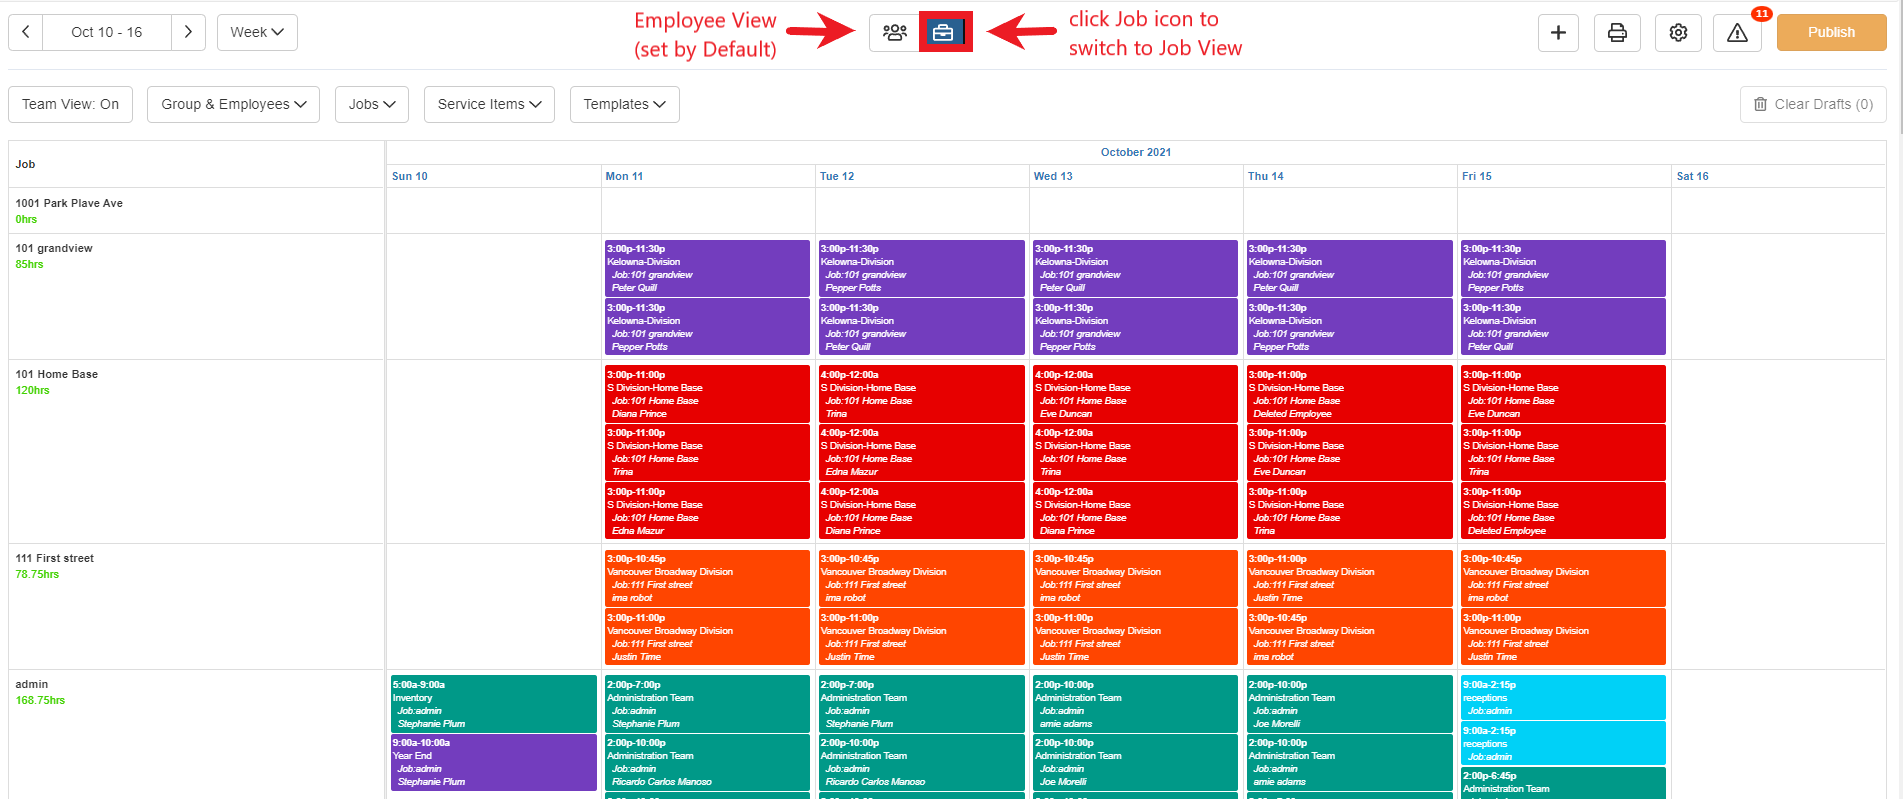Click the plus icon to add shift
The width and height of the screenshot is (1903, 799).
click(1558, 33)
